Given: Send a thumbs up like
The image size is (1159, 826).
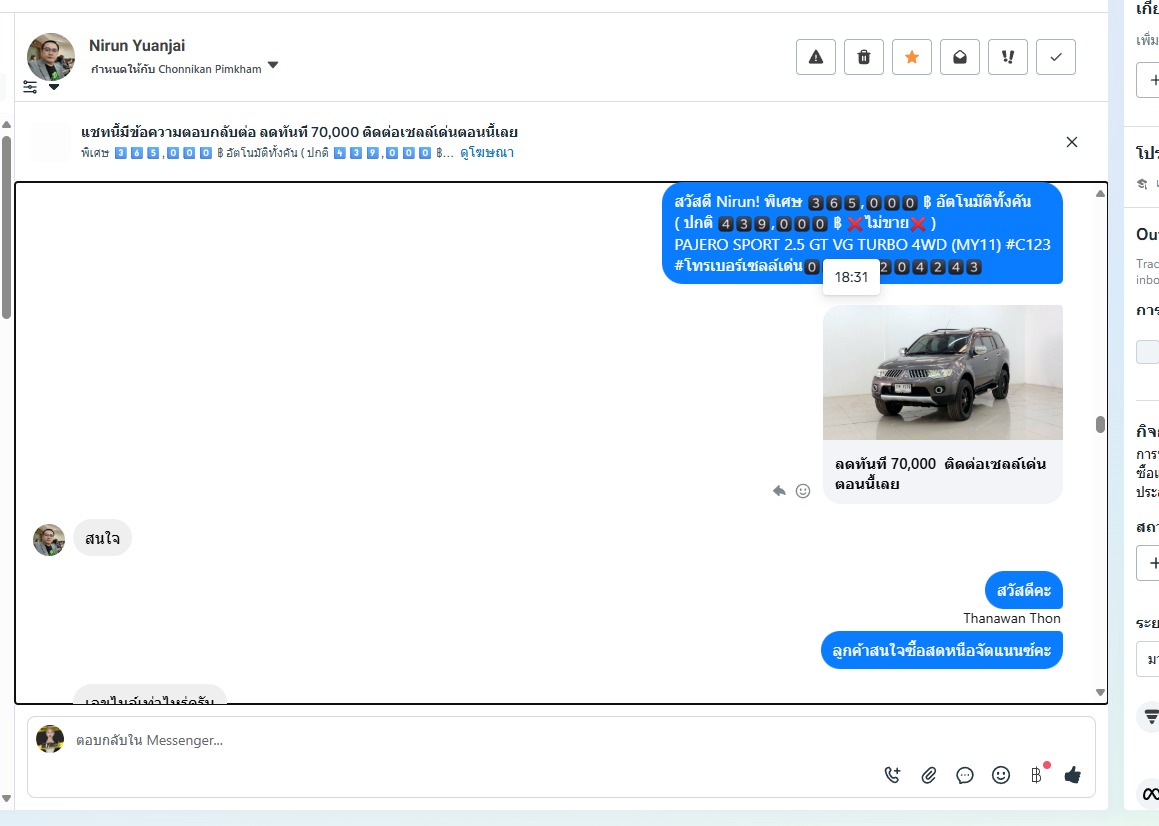Looking at the screenshot, I should pos(1073,775).
